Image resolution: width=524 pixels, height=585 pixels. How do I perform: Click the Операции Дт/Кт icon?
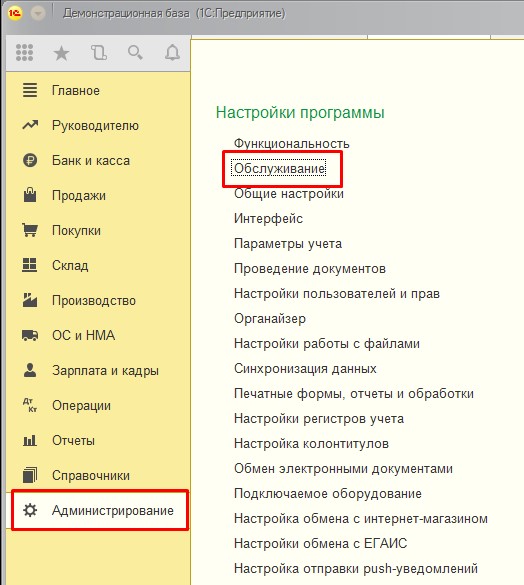tap(30, 405)
